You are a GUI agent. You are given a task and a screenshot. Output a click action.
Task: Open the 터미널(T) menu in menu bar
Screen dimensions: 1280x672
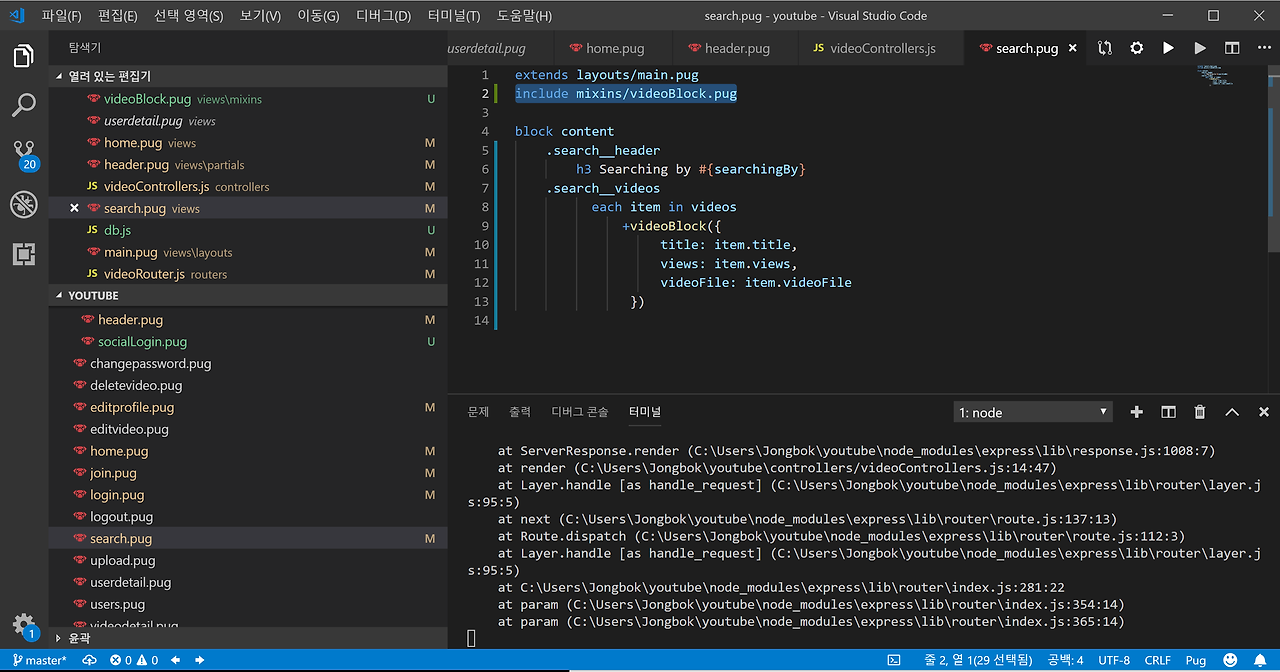point(453,16)
